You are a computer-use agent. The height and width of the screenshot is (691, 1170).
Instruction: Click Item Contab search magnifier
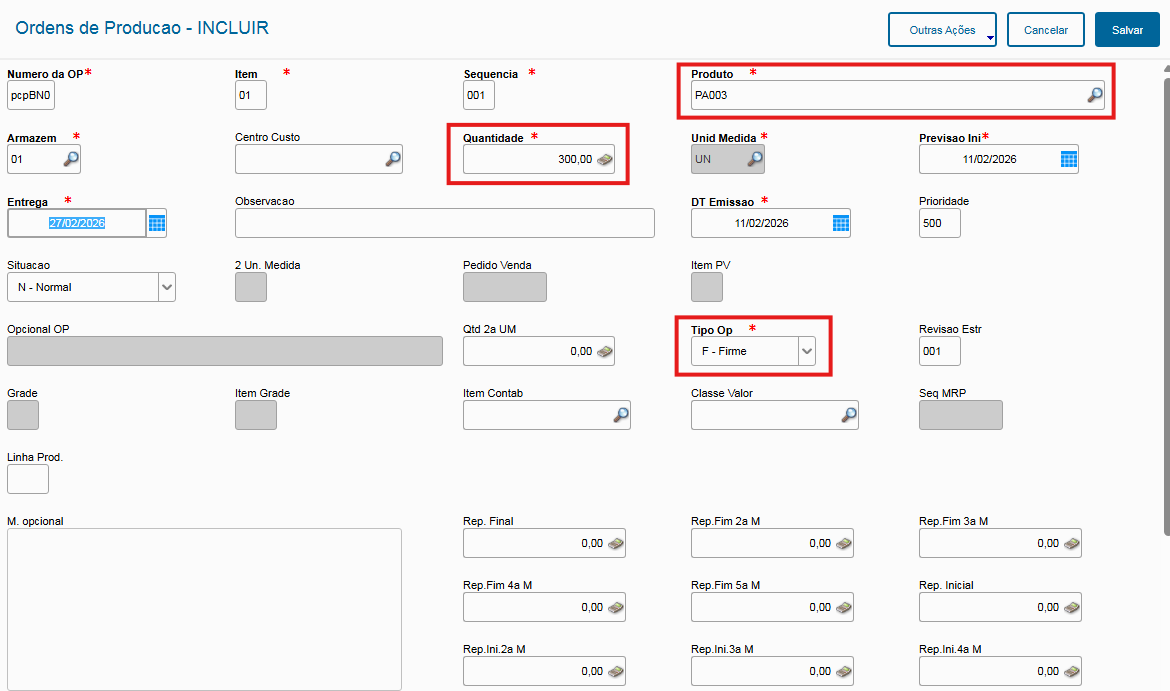tap(621, 415)
